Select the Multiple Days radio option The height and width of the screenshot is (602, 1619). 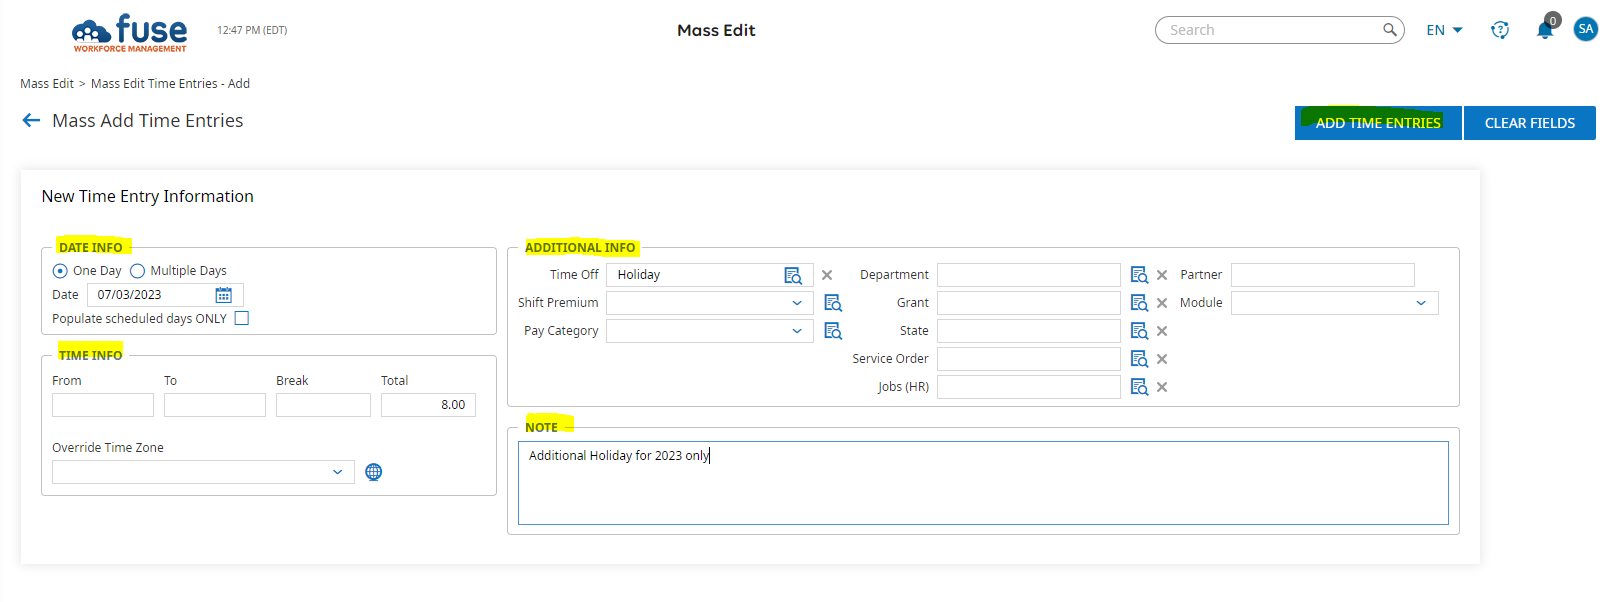[x=138, y=271]
